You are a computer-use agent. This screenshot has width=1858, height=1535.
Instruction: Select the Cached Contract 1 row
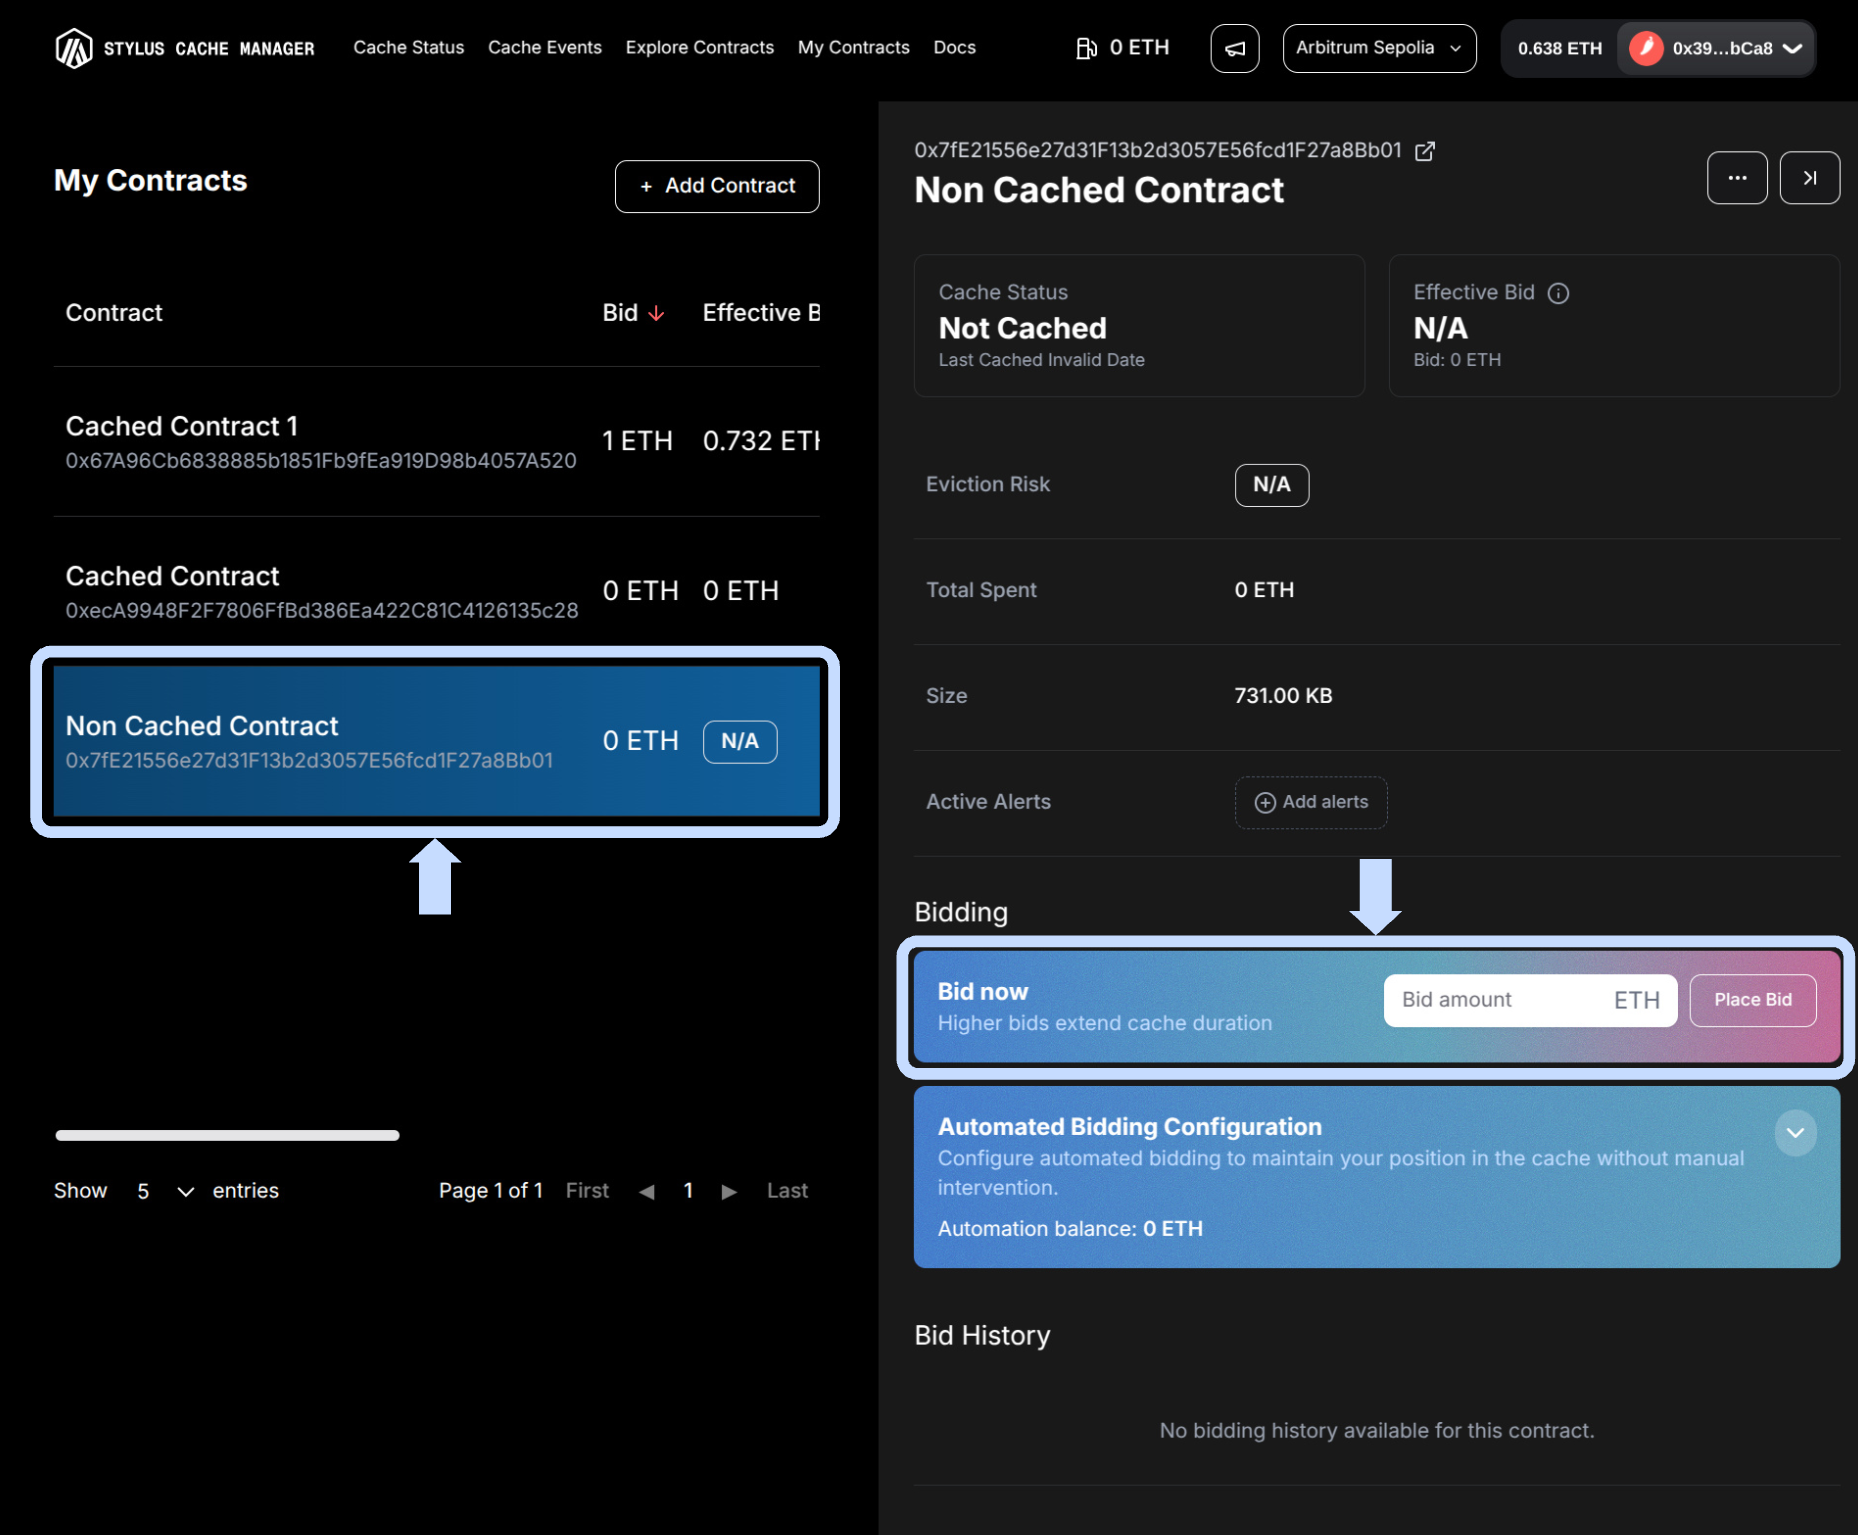436,442
